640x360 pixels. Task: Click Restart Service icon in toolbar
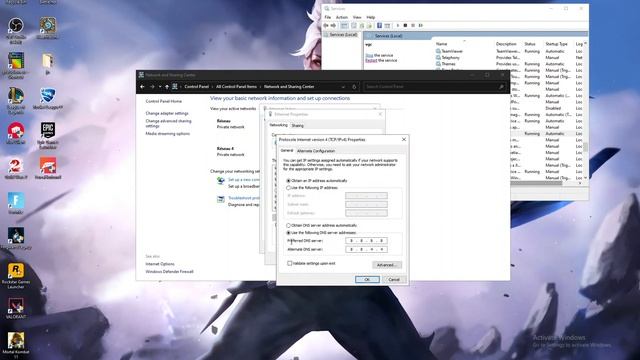[421, 25]
